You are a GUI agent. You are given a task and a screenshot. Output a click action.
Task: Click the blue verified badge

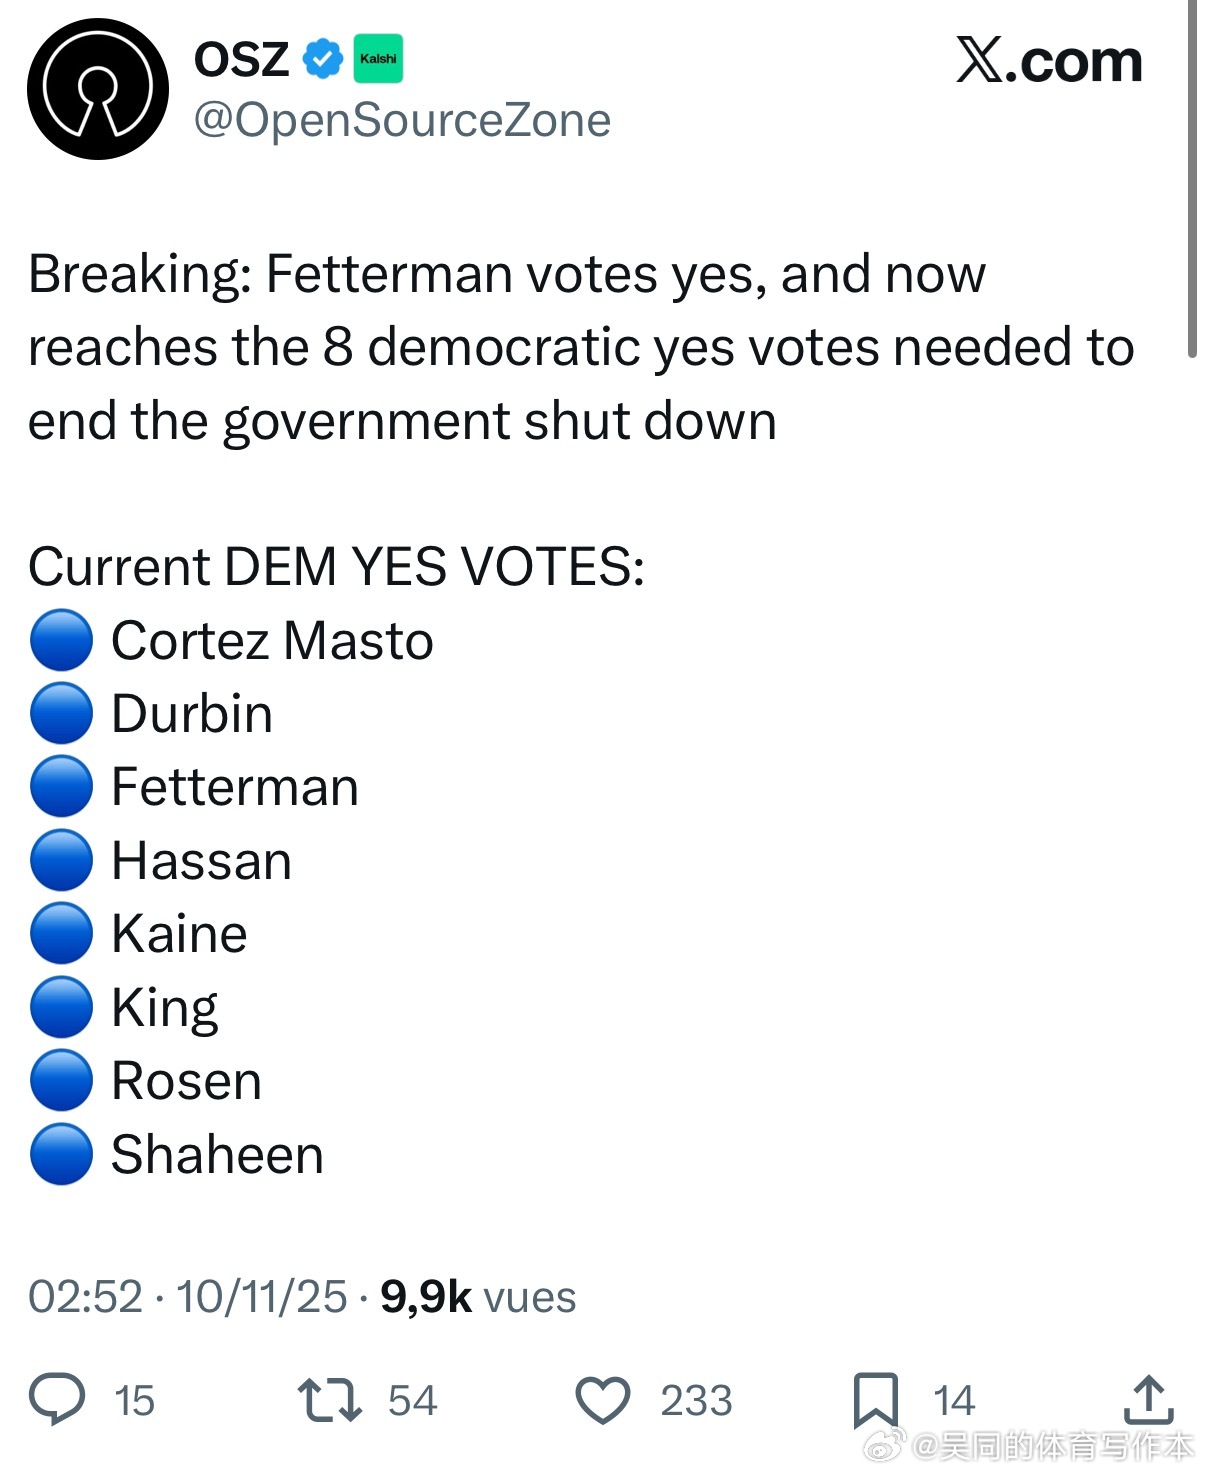323,59
